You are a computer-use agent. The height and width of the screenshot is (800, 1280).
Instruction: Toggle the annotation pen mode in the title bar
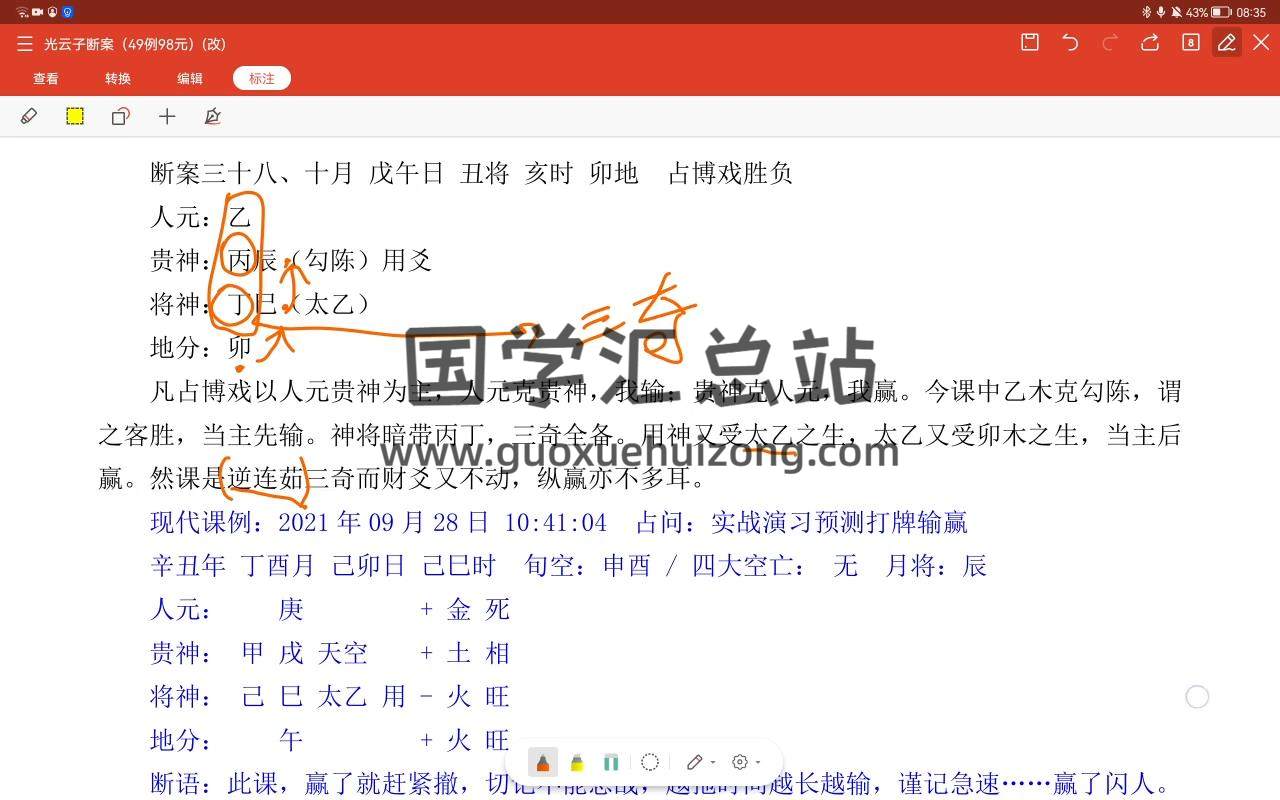point(1227,42)
